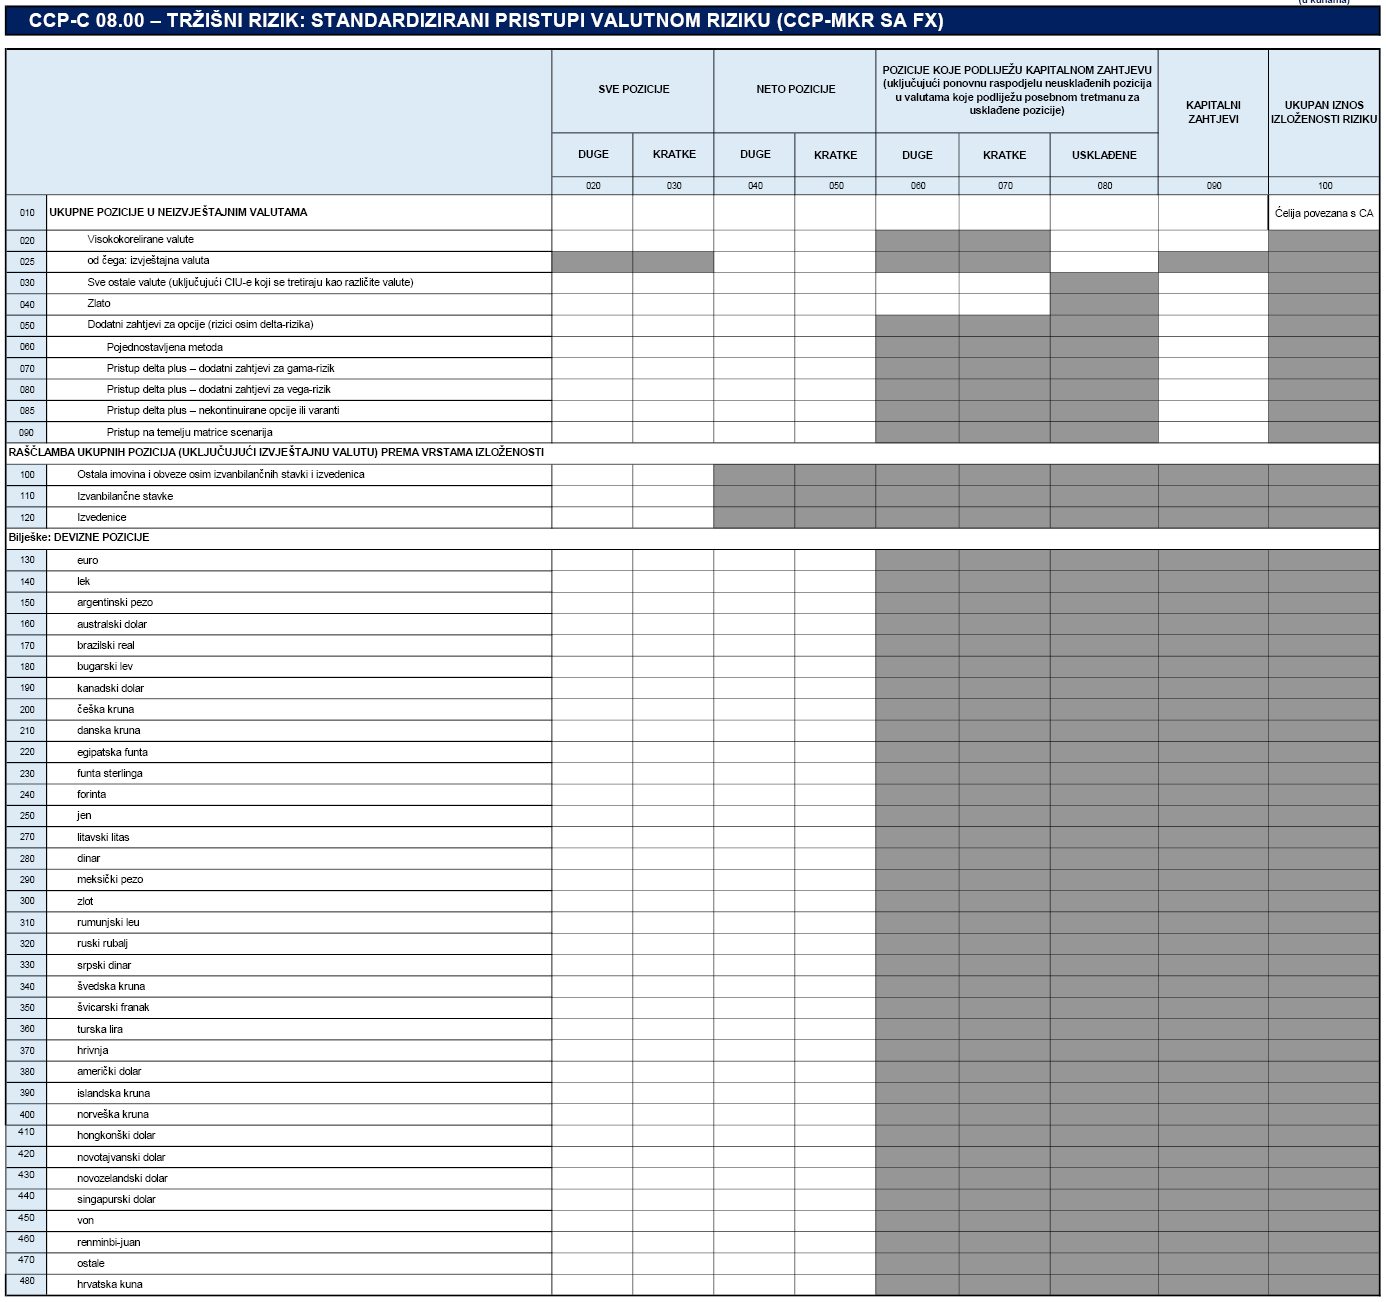Select the 'NETO POZICIJE' column header
Image resolution: width=1386 pixels, height=1302 pixels.
coord(795,90)
